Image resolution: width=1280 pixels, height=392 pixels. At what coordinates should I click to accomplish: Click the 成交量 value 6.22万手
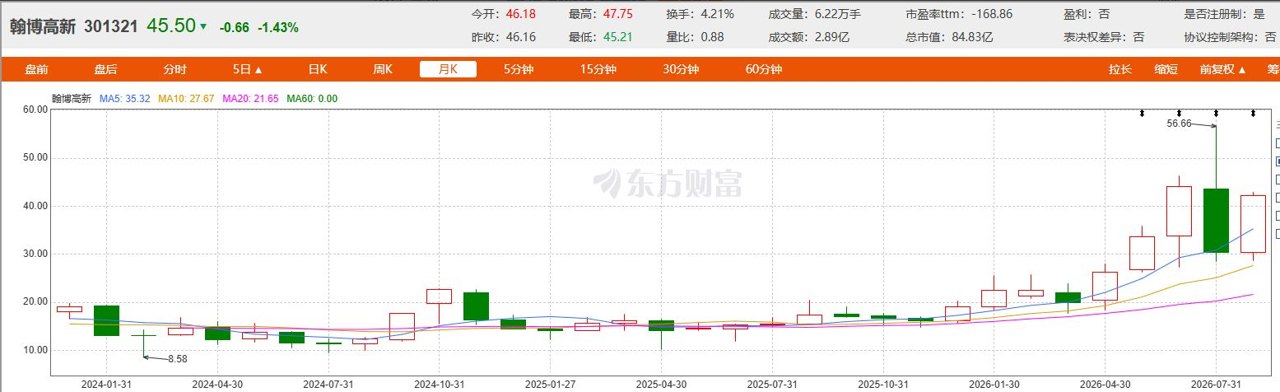[x=839, y=14]
